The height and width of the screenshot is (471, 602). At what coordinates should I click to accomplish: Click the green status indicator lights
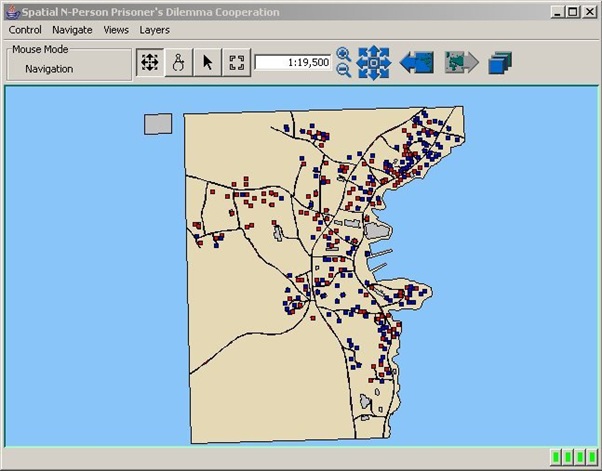[x=574, y=457]
